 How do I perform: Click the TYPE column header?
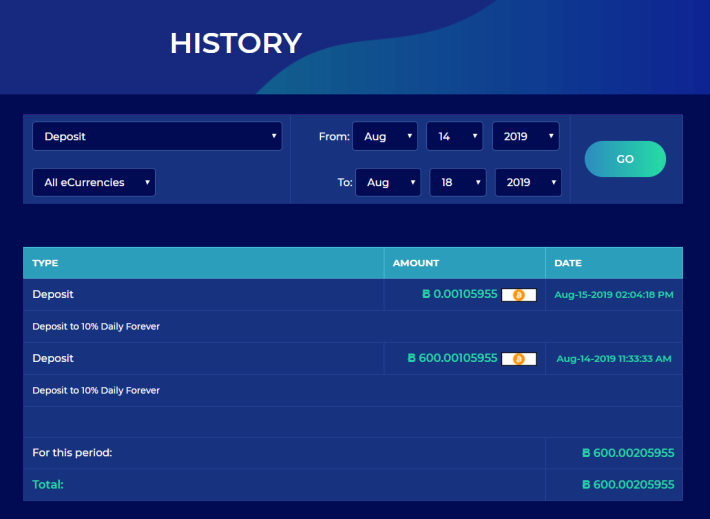45,263
